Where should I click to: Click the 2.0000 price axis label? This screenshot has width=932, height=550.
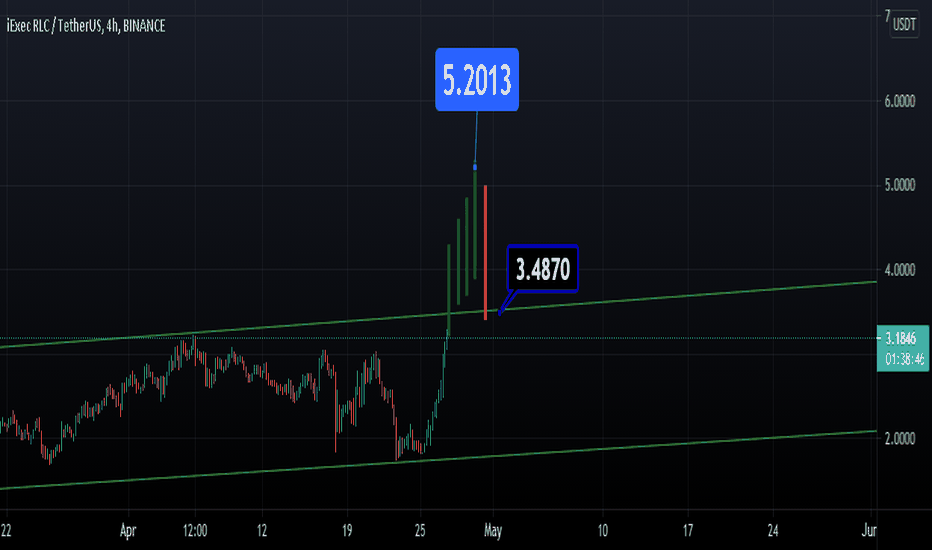click(x=899, y=439)
